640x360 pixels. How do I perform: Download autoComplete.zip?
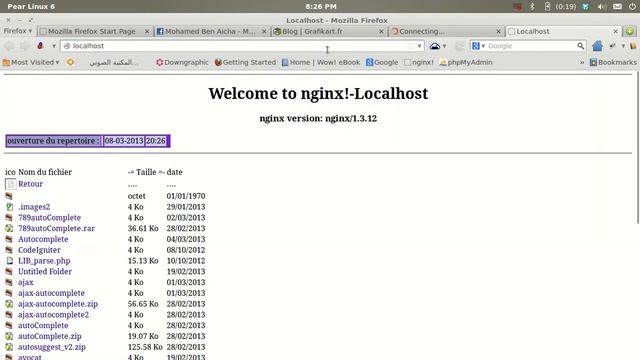point(49,336)
